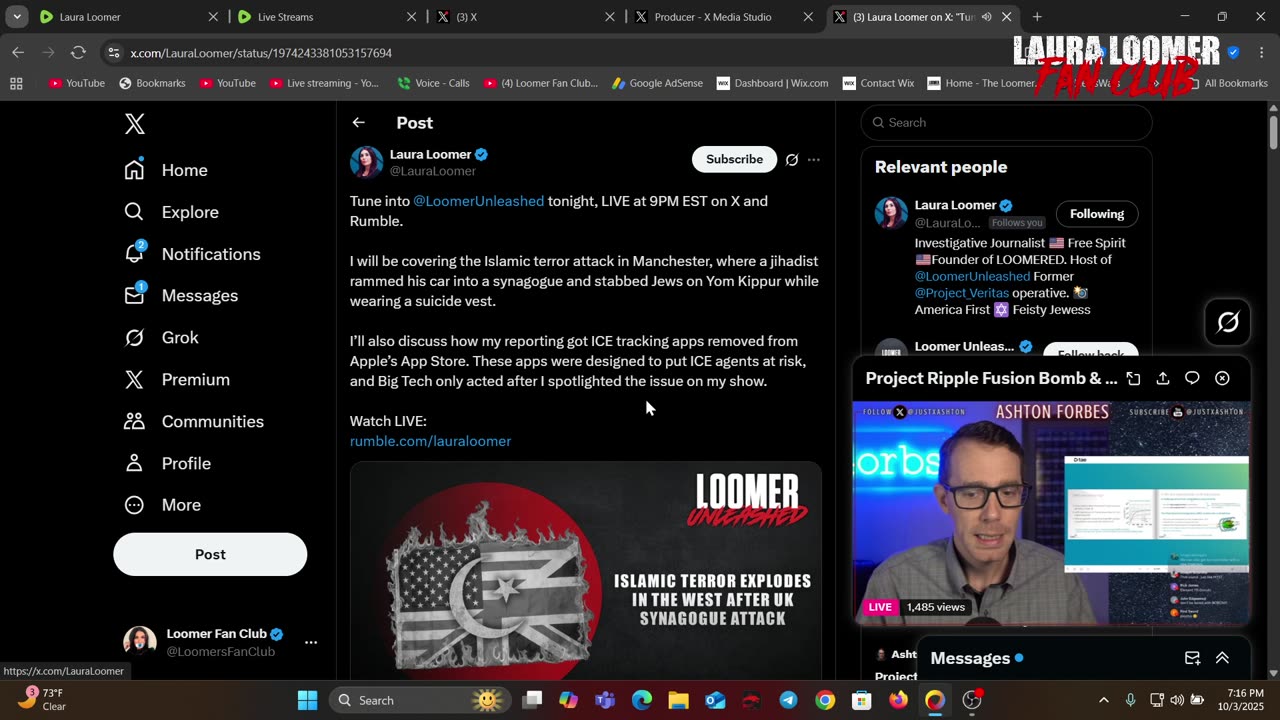Click the Grok icon on Laura Loomer's post
Screen dimensions: 1280x720
pyautogui.click(x=792, y=159)
